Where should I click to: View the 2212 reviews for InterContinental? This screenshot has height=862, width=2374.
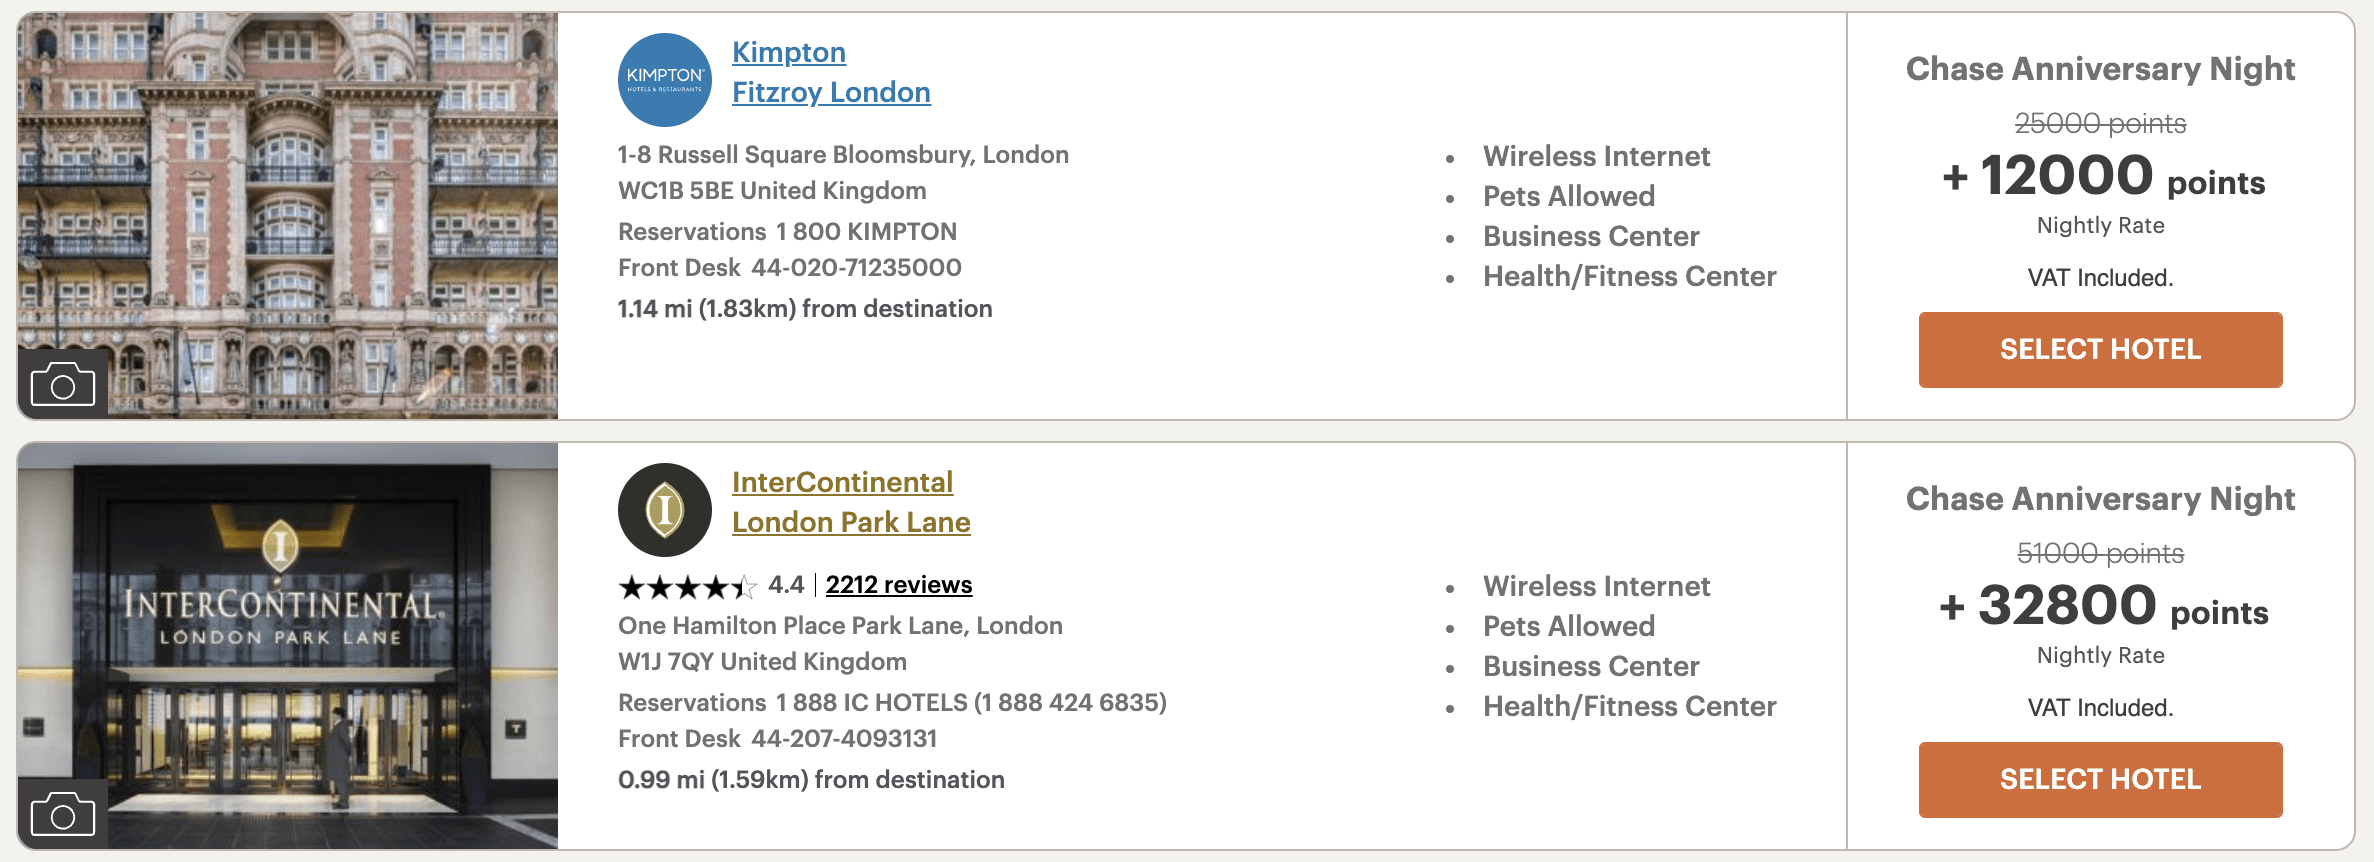897,585
